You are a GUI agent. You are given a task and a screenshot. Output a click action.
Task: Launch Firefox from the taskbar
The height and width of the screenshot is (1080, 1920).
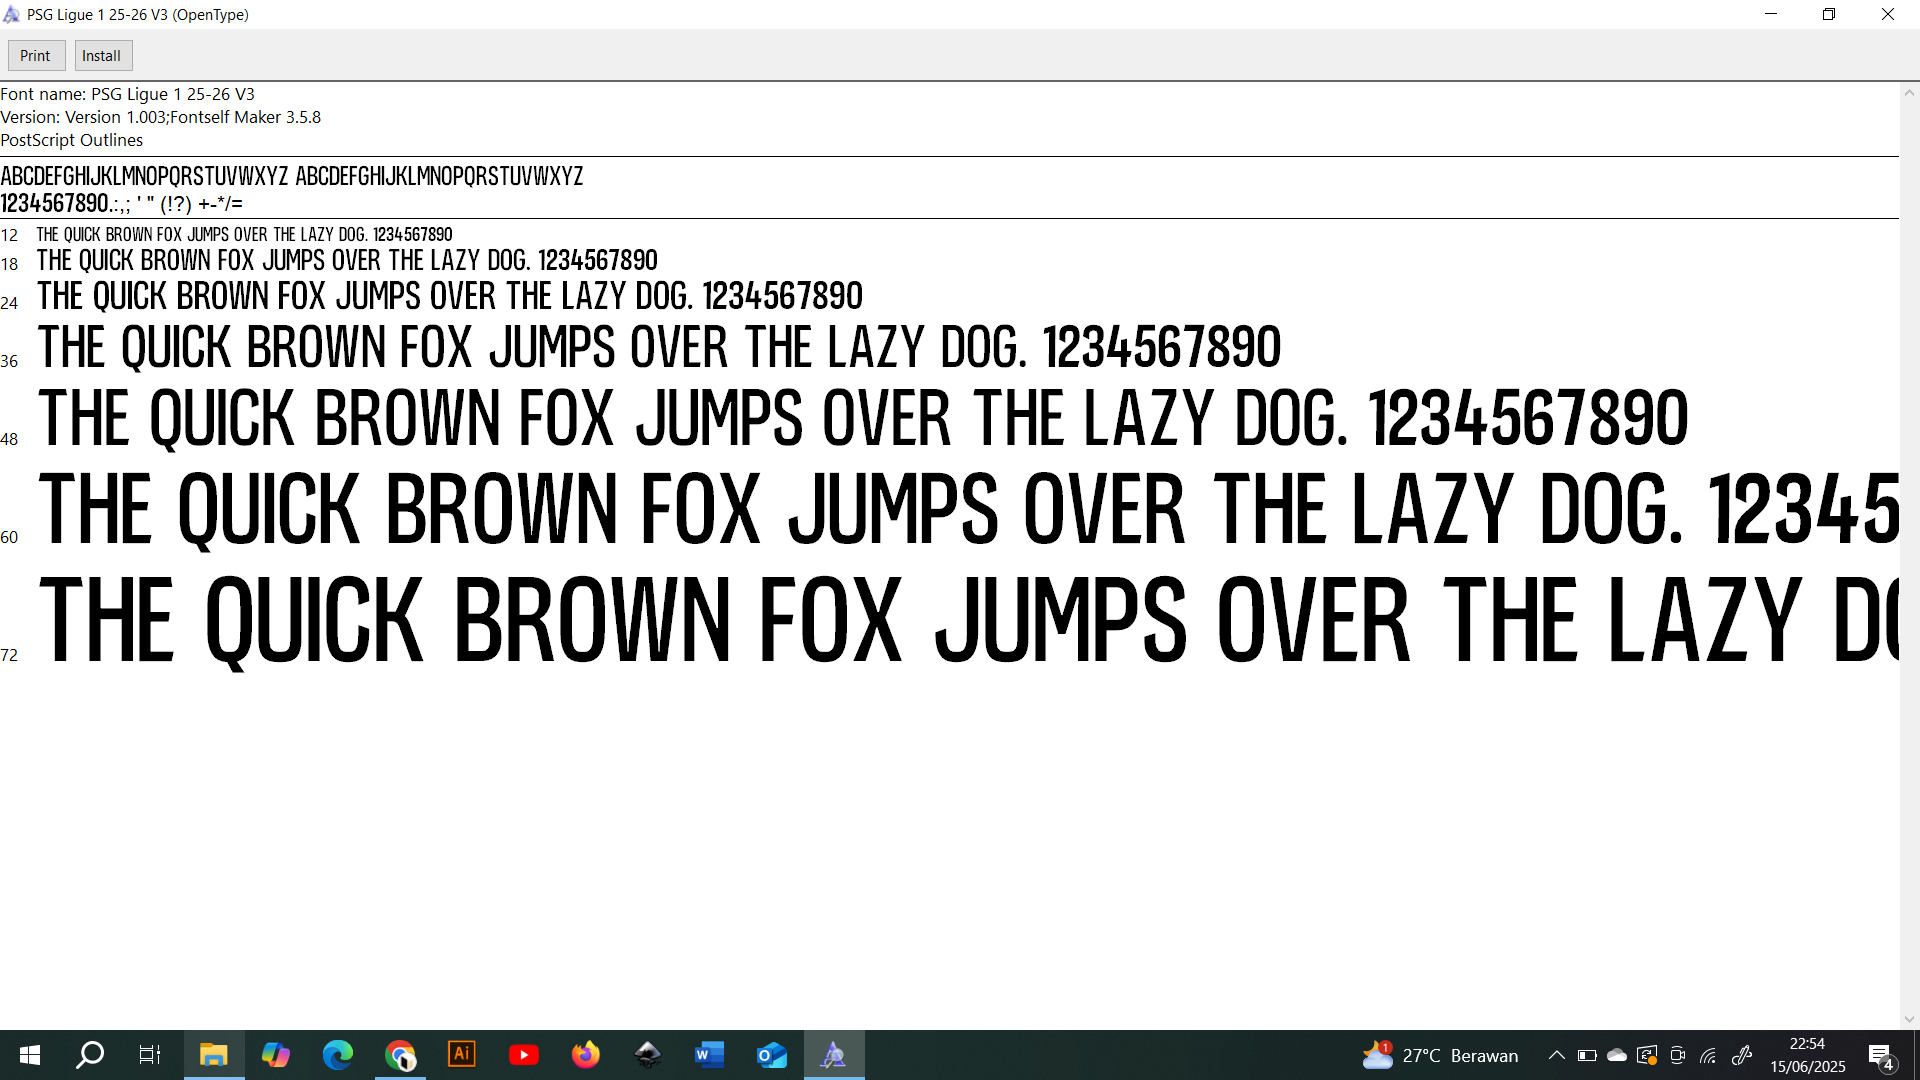[x=586, y=1055]
